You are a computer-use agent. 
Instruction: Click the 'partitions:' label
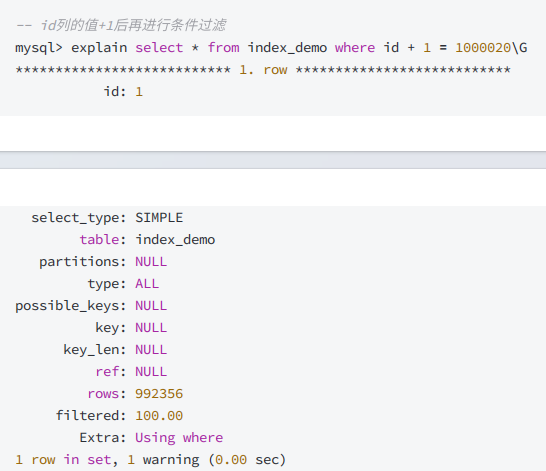tap(83, 262)
